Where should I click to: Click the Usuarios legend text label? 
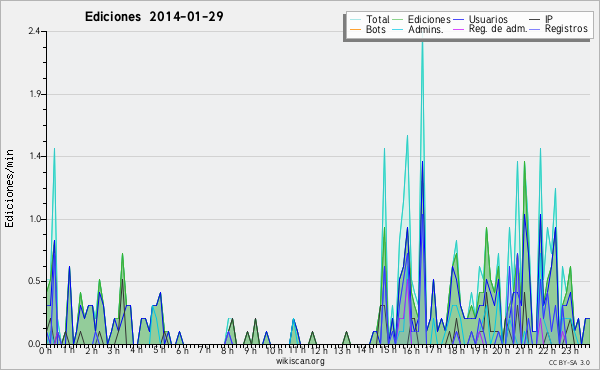coord(488,19)
